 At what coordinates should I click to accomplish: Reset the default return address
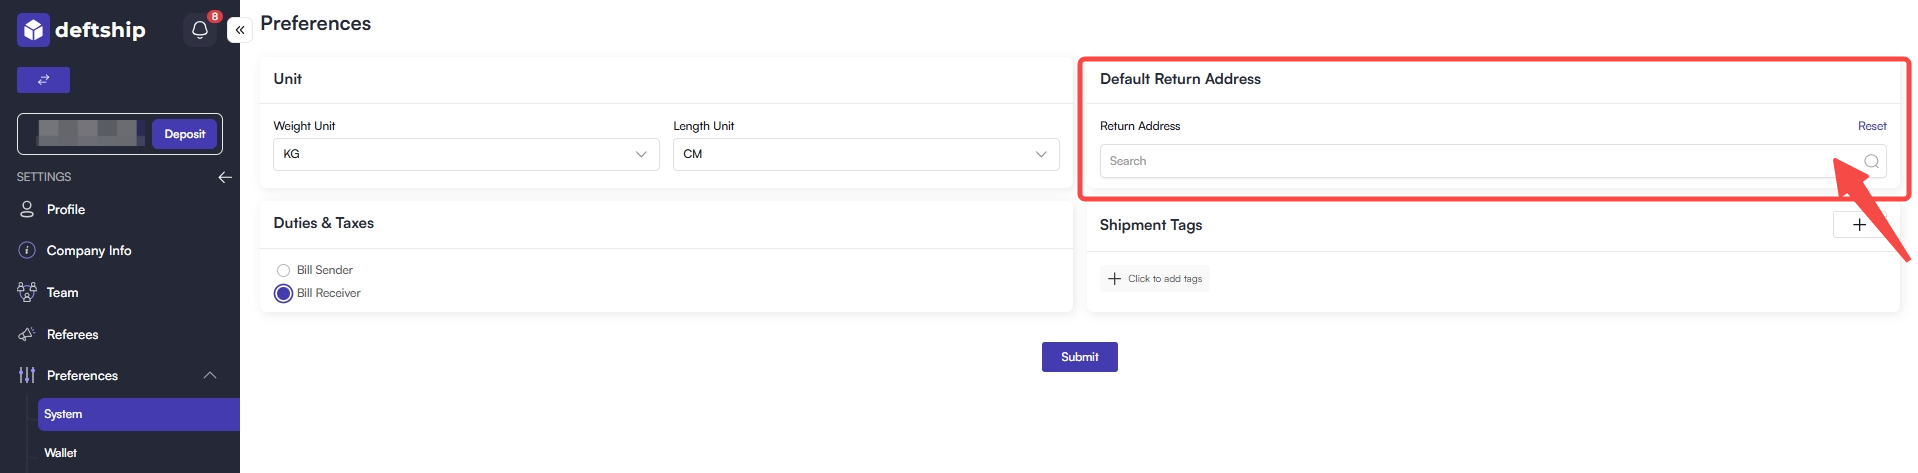pos(1872,126)
